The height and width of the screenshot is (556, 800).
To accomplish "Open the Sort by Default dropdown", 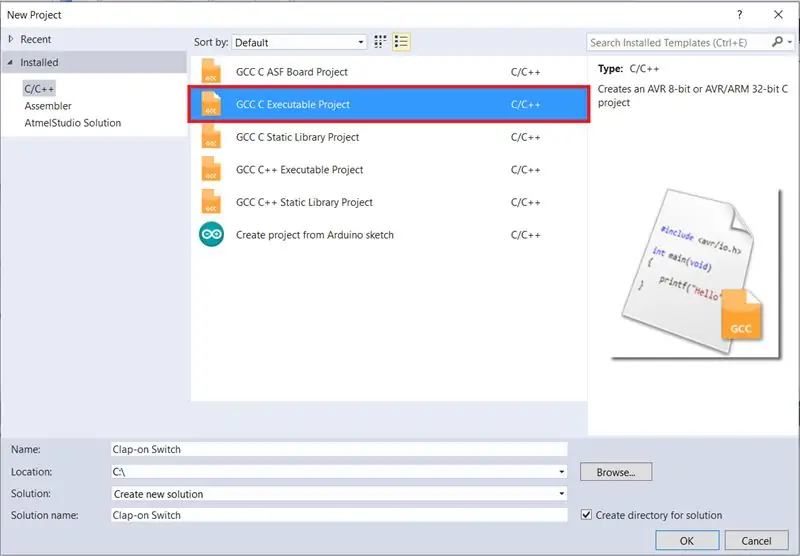I will [x=299, y=42].
